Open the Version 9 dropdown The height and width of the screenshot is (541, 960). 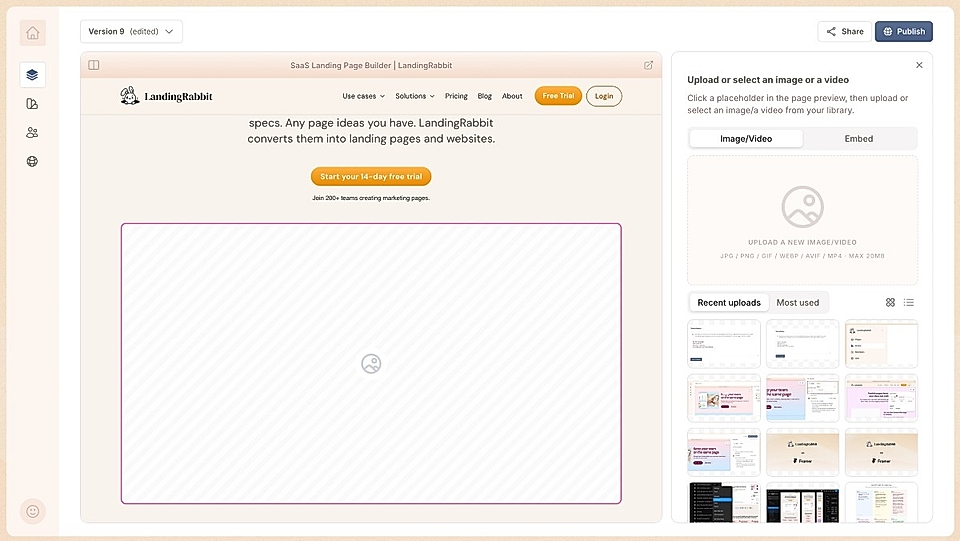coord(131,32)
